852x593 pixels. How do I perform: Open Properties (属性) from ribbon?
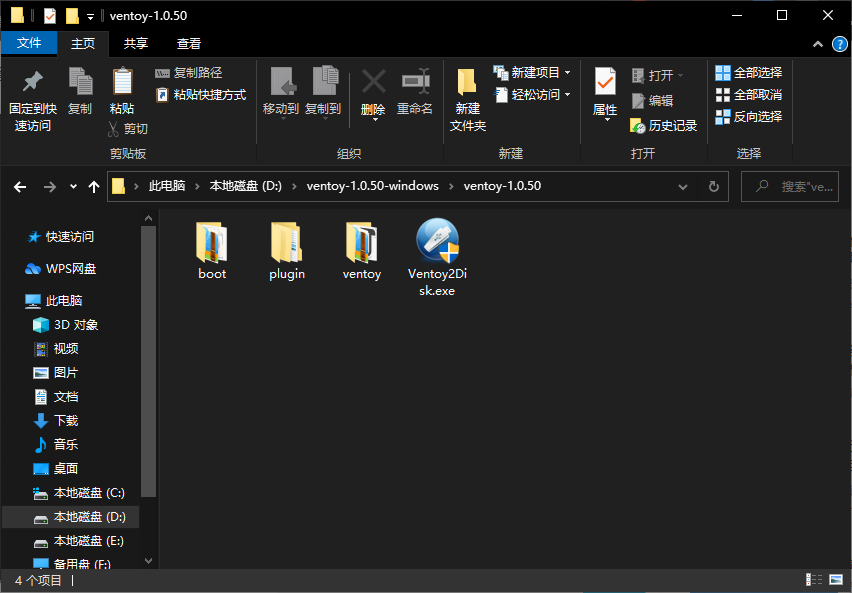pyautogui.click(x=605, y=93)
